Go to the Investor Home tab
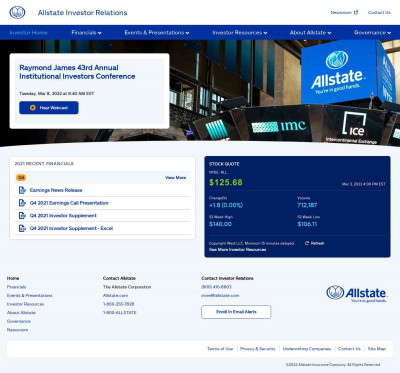 click(x=28, y=33)
